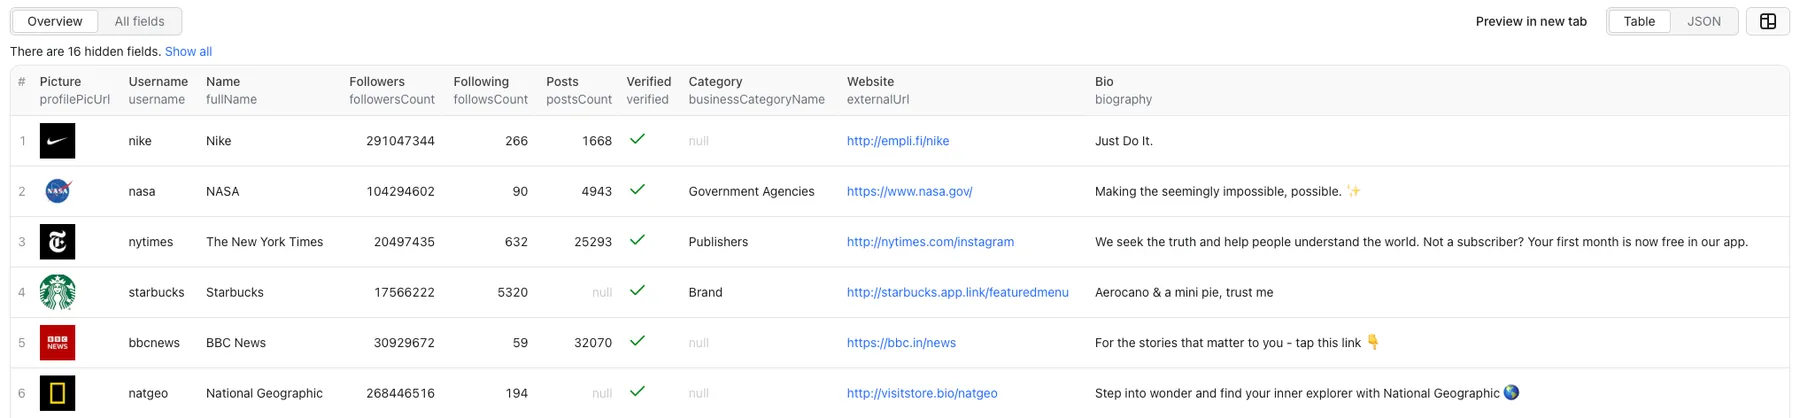
Task: Select username cell 'nytimes'
Action: click(x=151, y=242)
